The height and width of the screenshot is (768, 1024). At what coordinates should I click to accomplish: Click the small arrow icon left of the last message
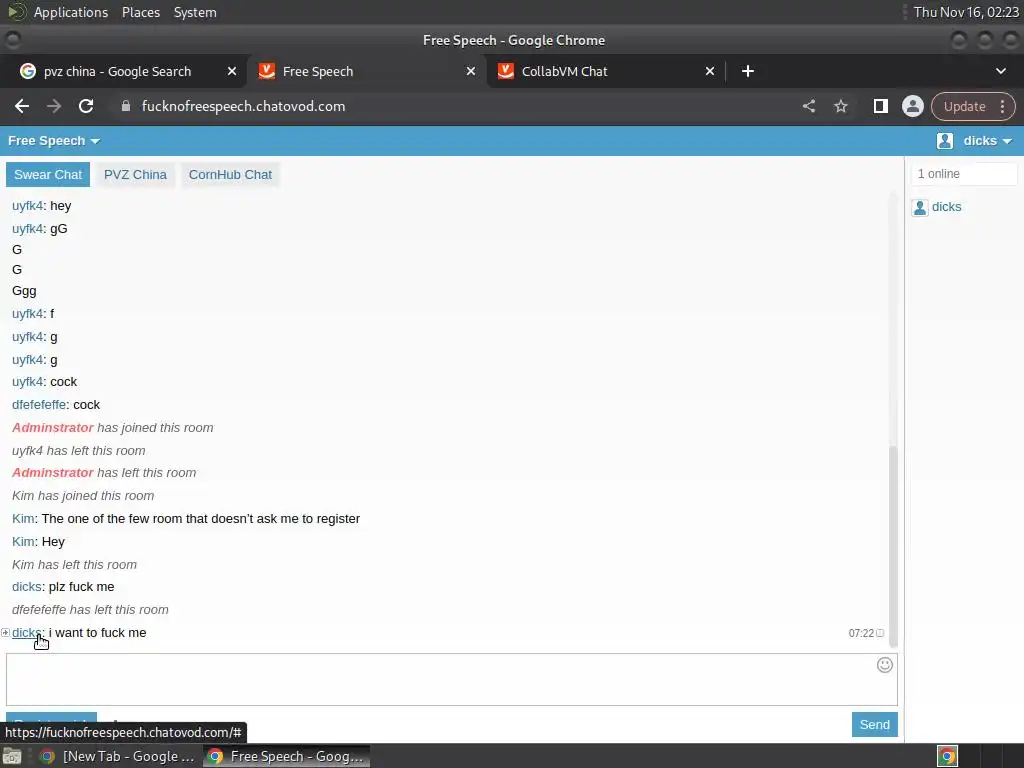[x=5, y=632]
